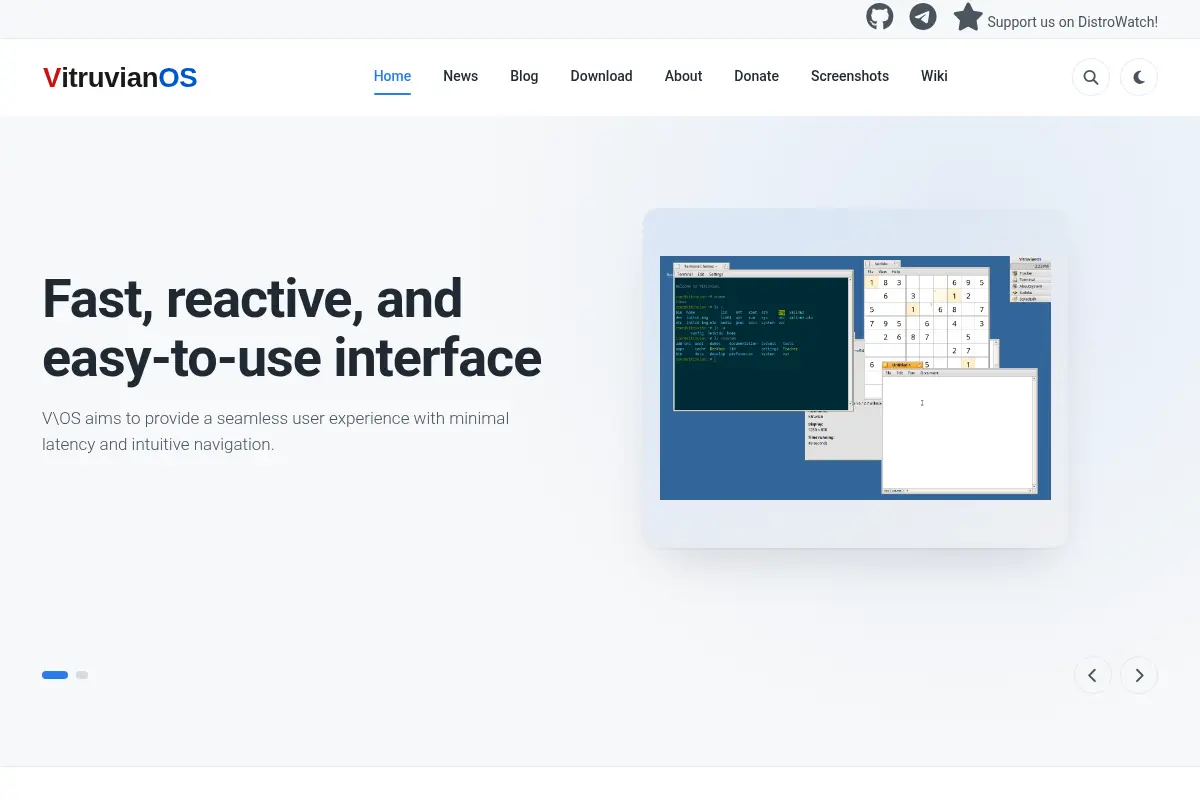The image size is (1200, 800).
Task: Click the 'V\OS aims to provide' description text
Action: [276, 431]
